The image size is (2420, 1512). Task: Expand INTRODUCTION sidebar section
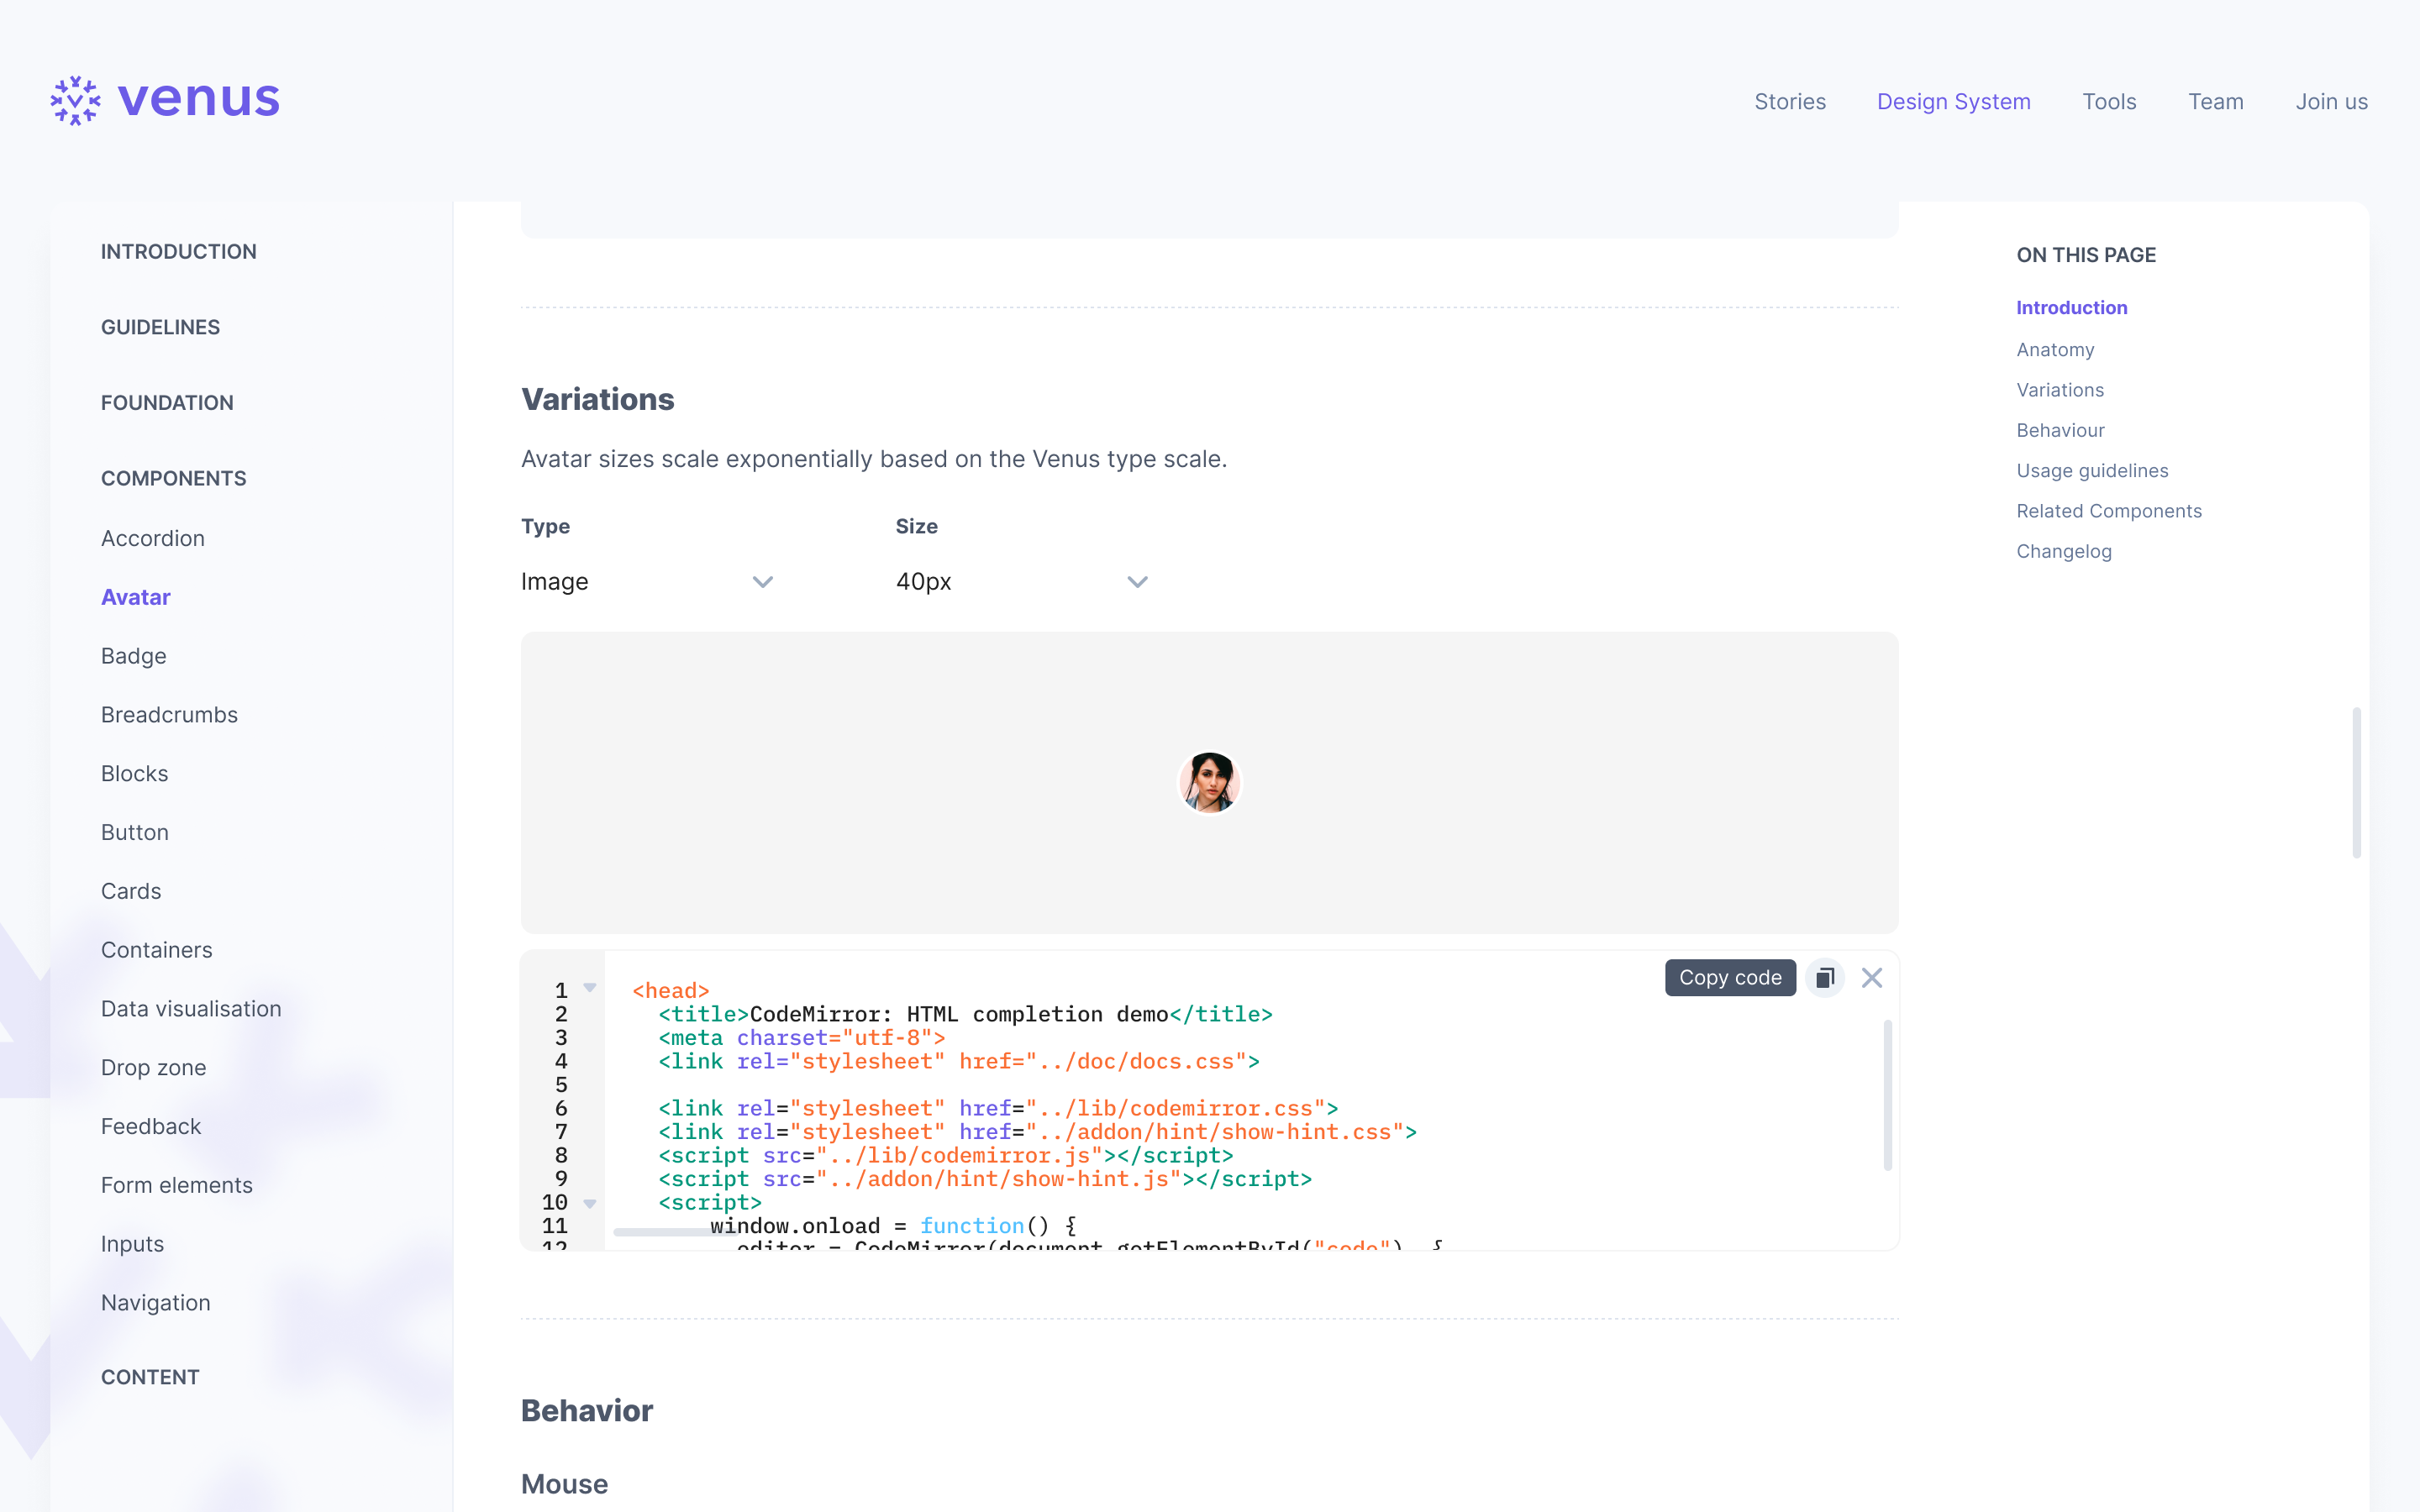[179, 252]
